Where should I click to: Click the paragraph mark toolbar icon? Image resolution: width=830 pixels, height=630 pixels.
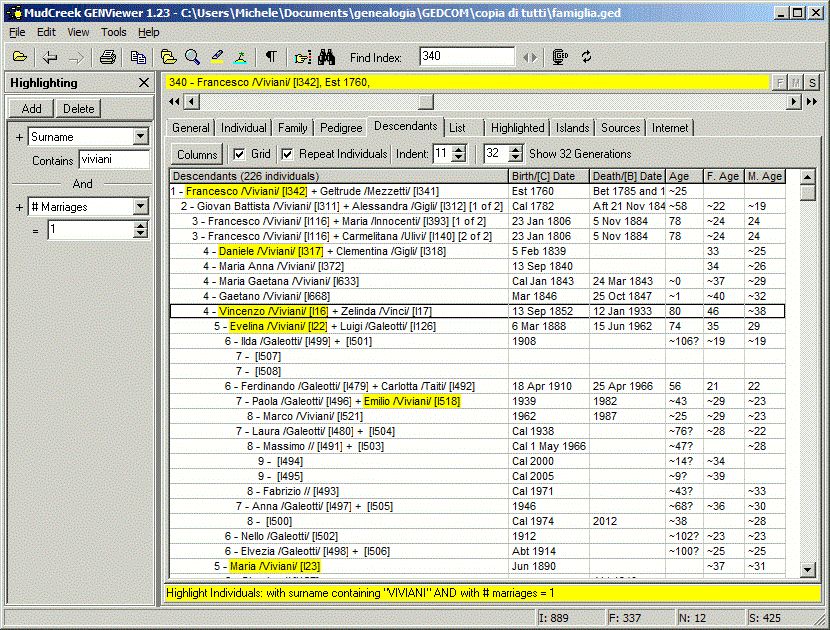[270, 57]
